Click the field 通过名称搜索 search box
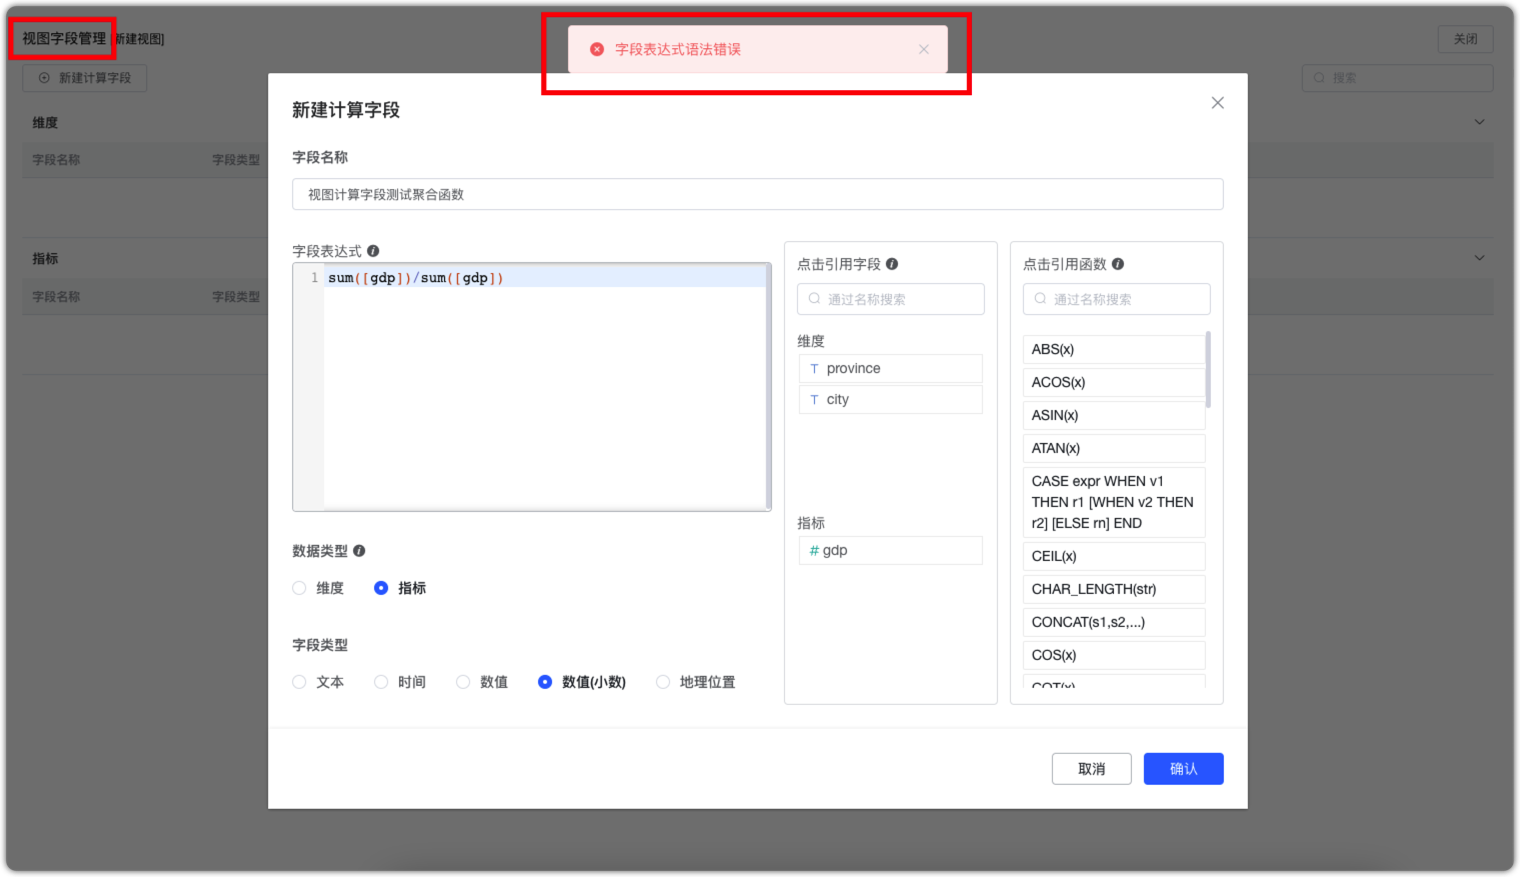 tap(891, 299)
